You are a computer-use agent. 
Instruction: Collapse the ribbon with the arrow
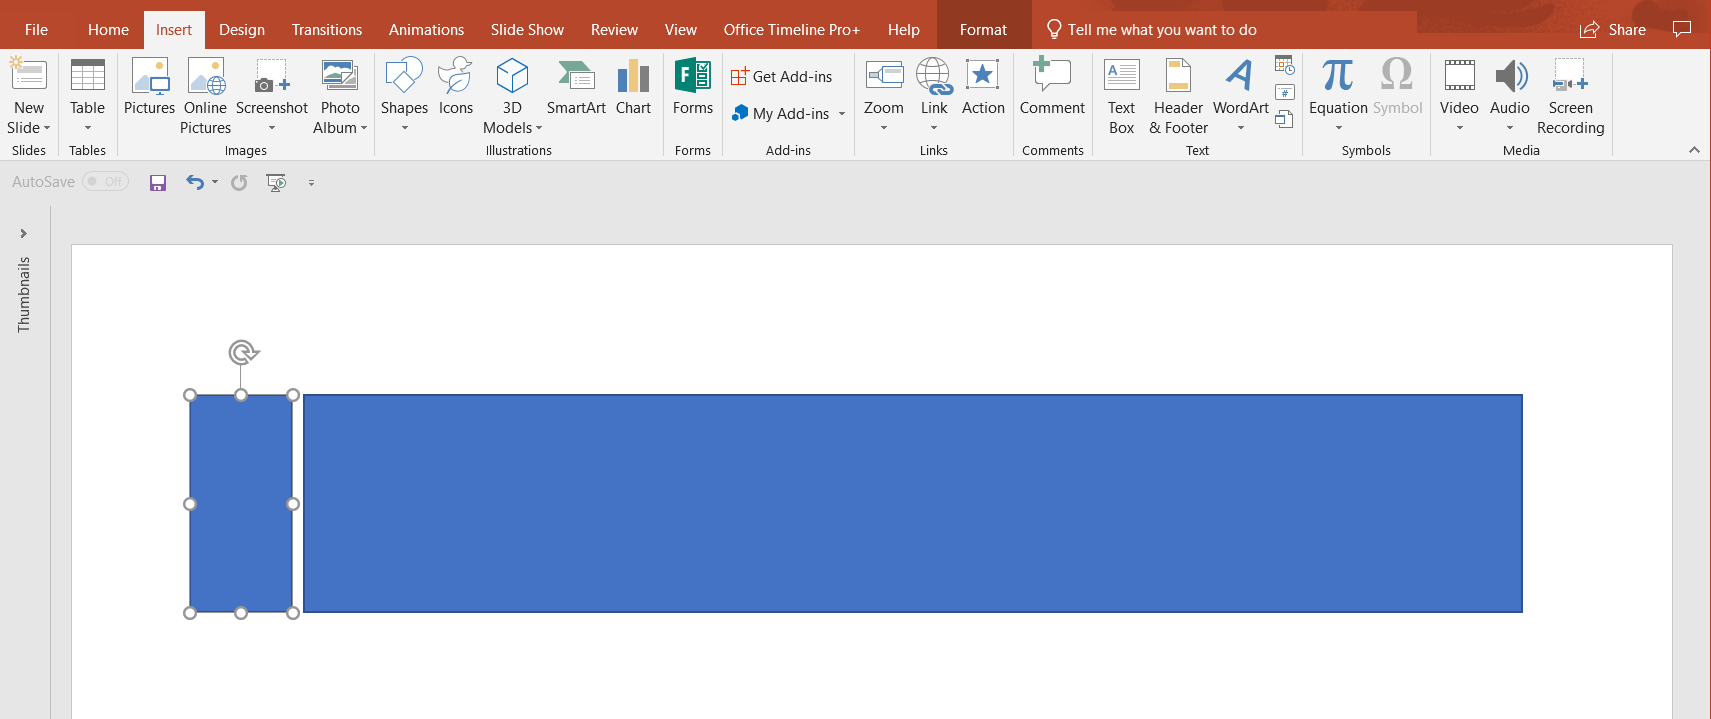1694,150
